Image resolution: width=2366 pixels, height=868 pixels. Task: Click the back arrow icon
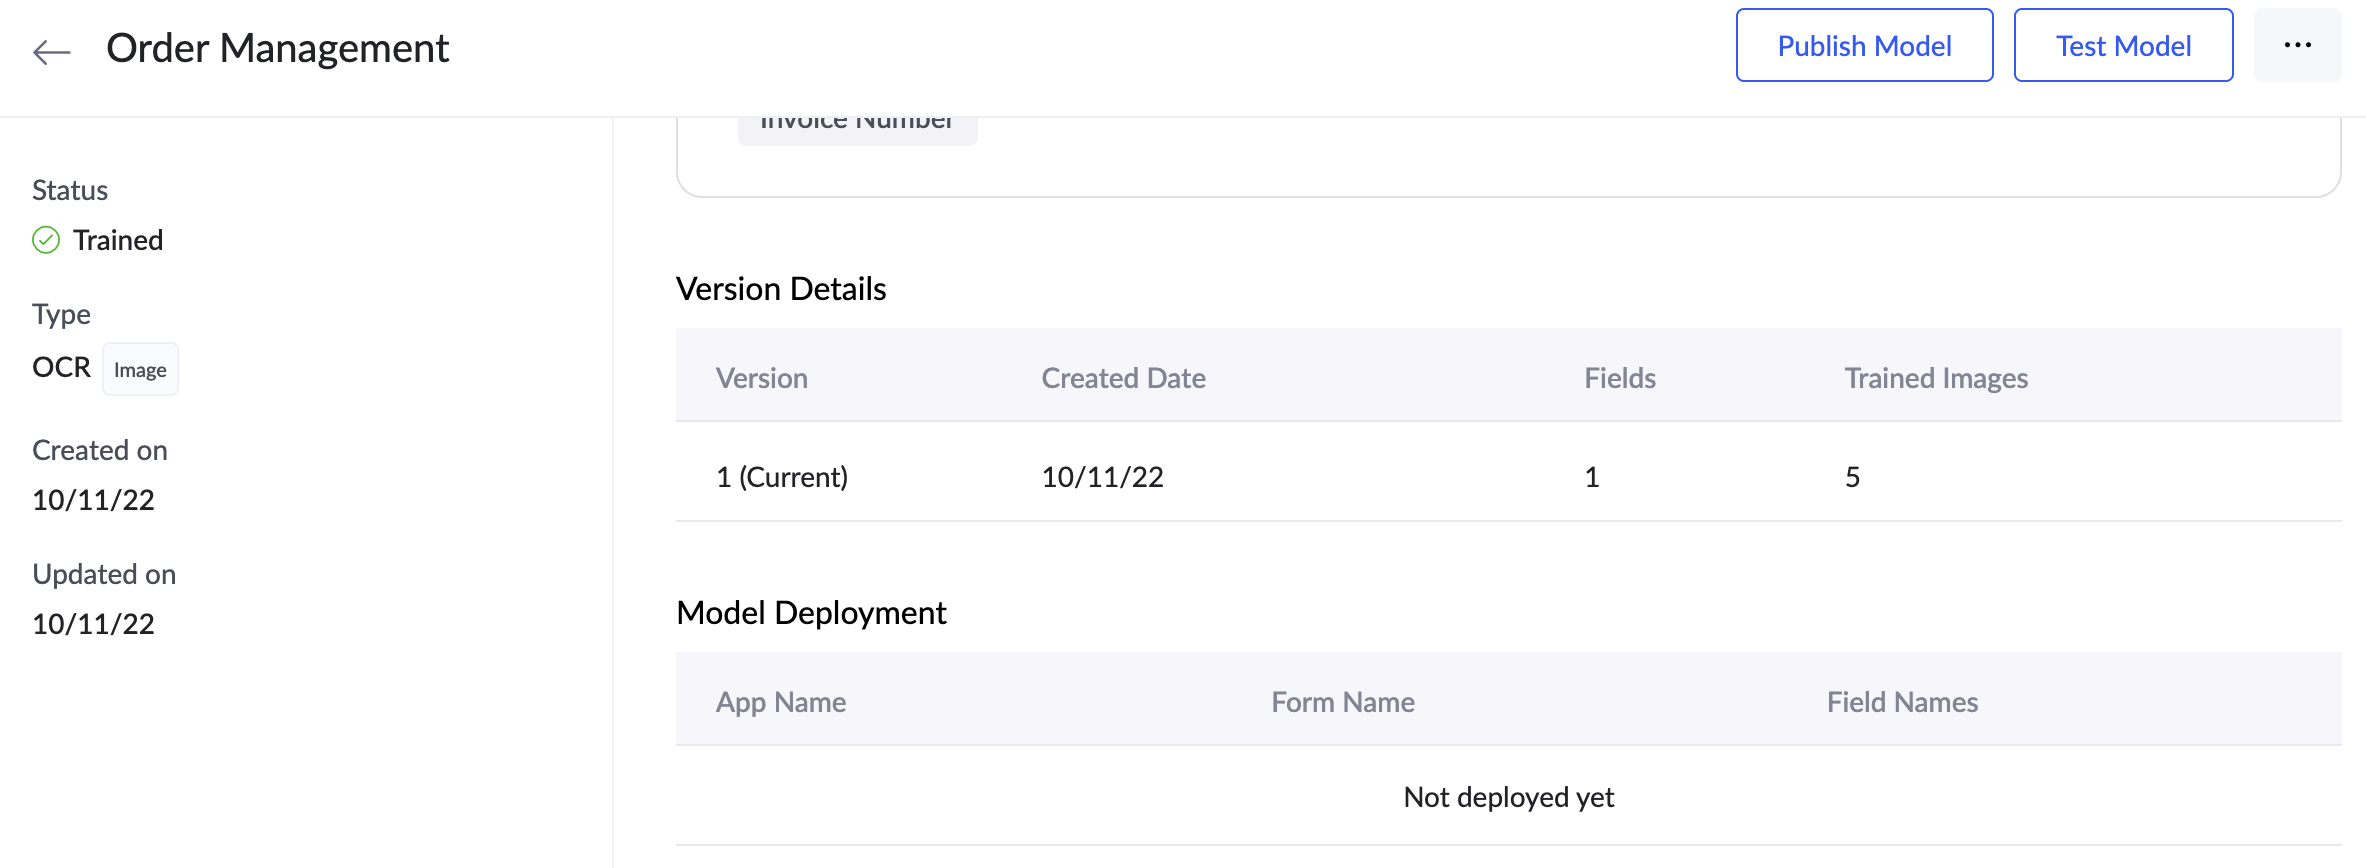(x=52, y=50)
